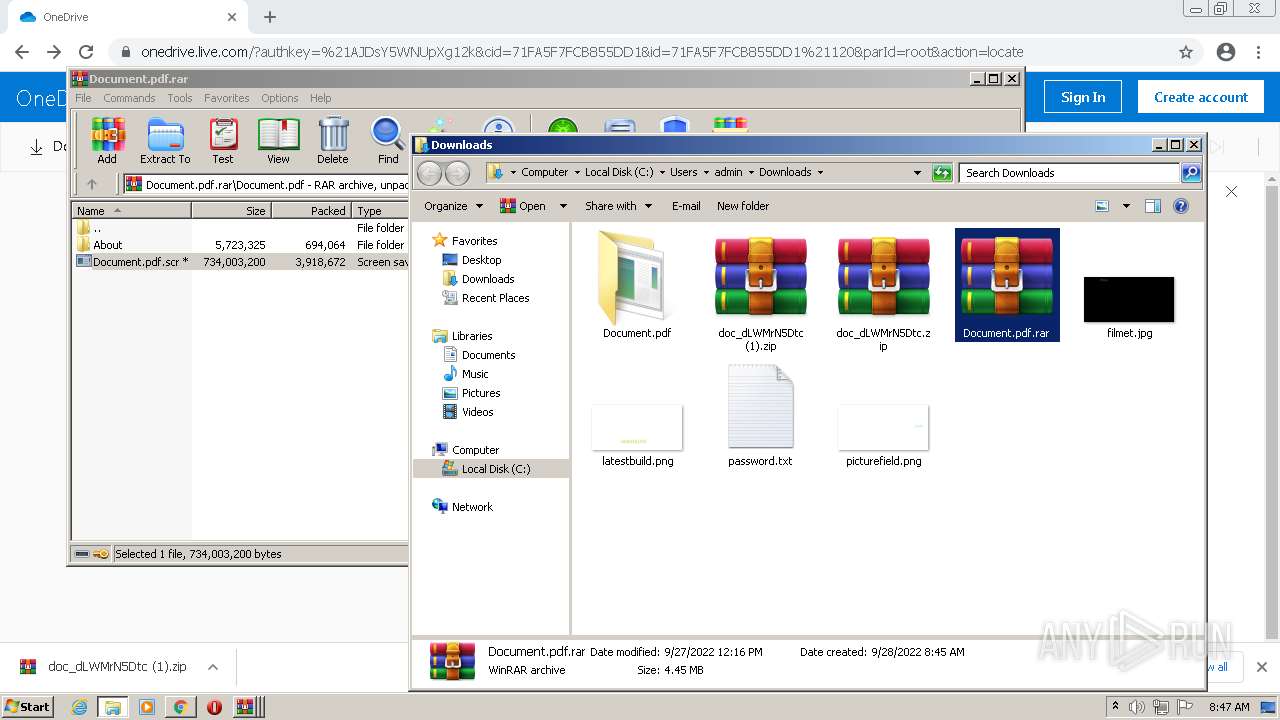Click the Create account button
The image size is (1280, 720).
(x=1201, y=97)
